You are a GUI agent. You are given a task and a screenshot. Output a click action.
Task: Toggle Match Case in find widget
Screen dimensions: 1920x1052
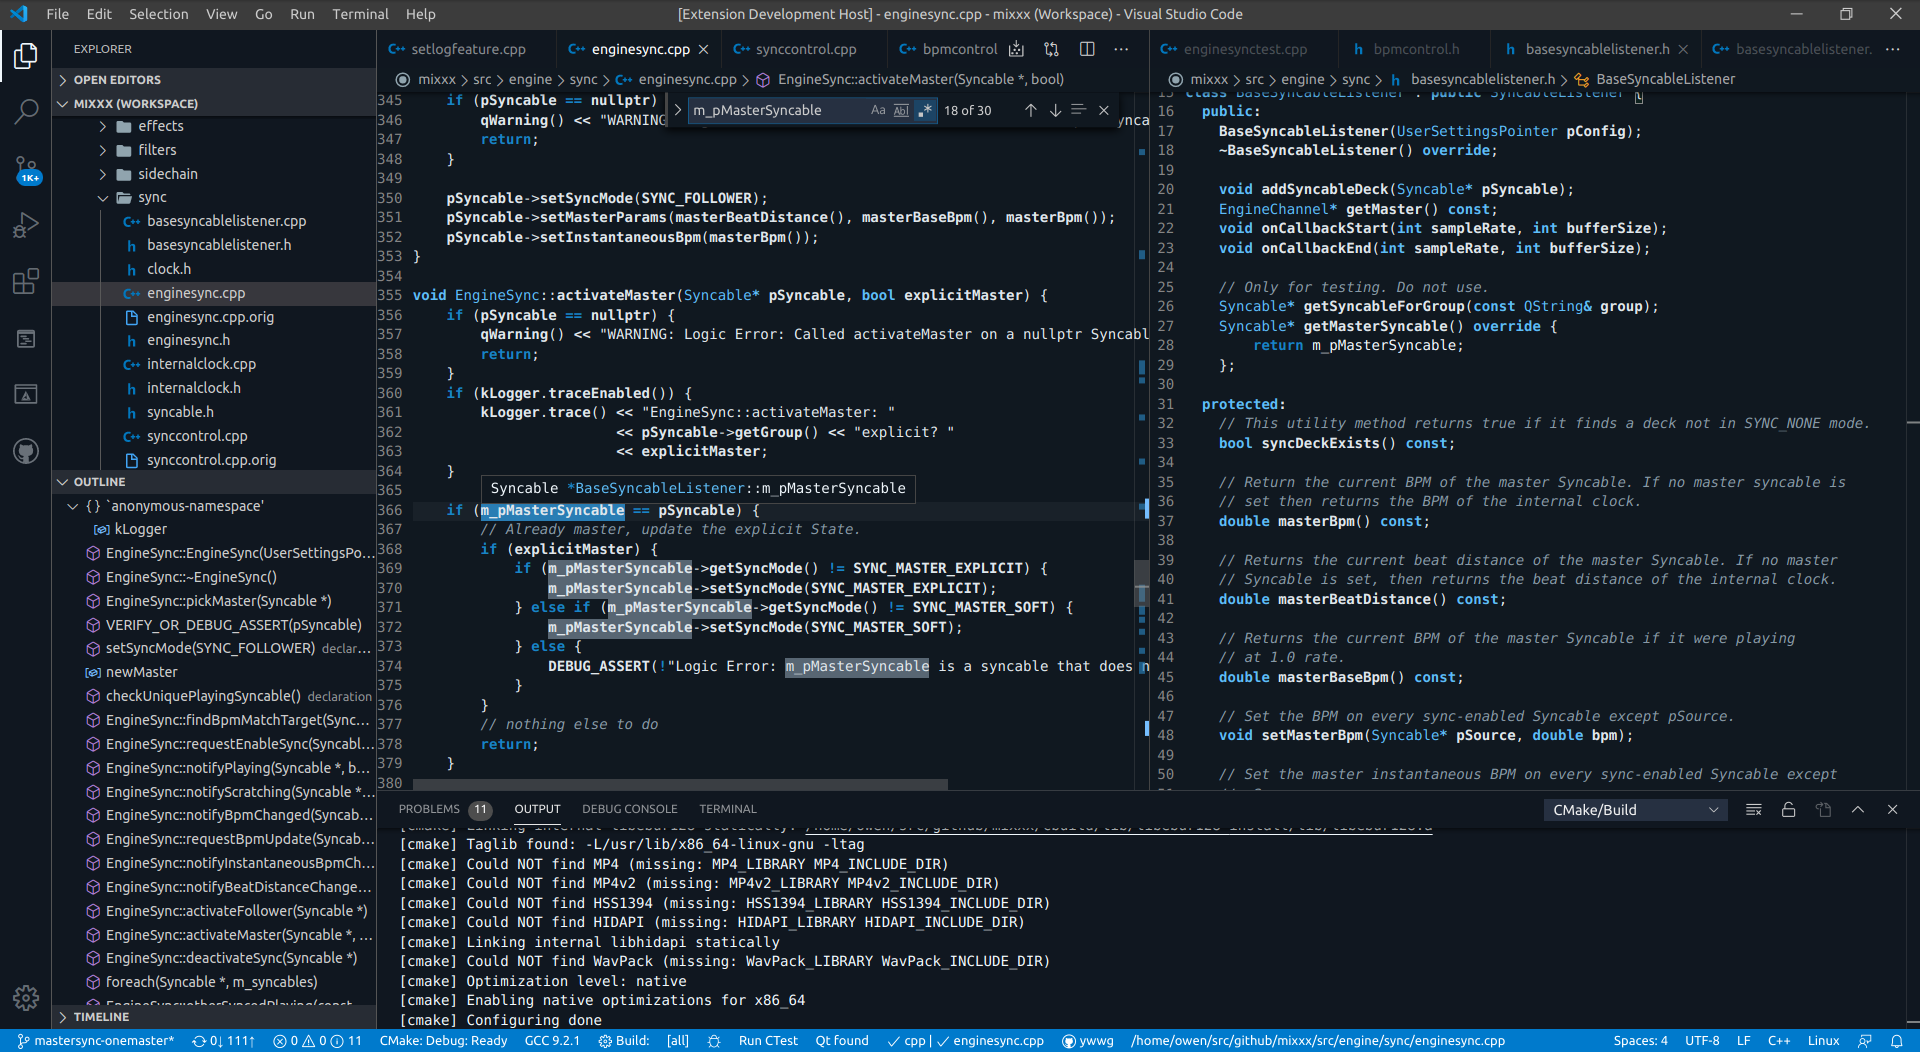pyautogui.click(x=877, y=110)
